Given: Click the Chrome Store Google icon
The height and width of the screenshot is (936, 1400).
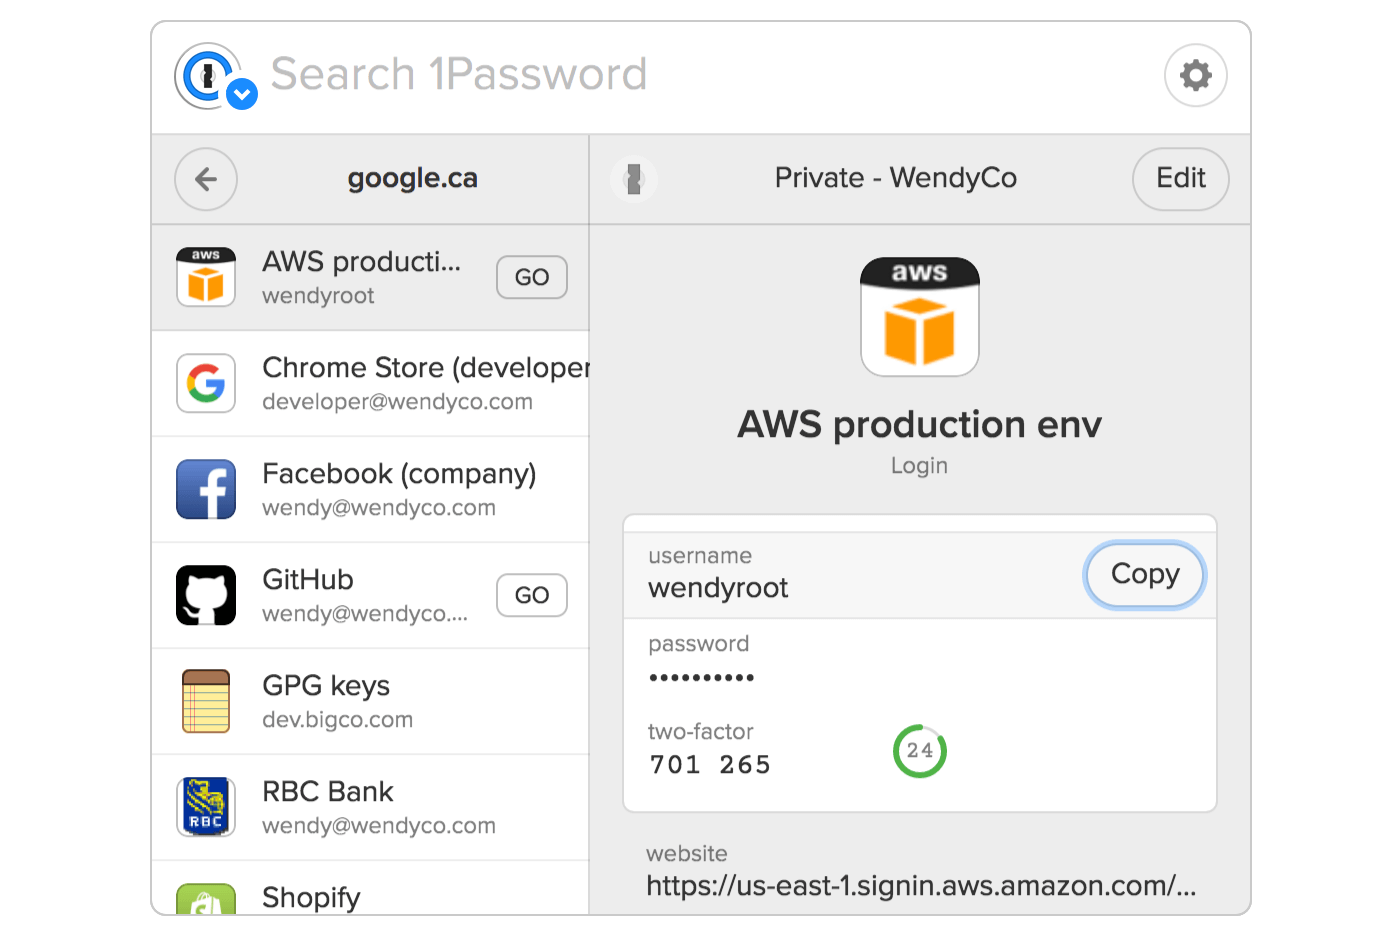Looking at the screenshot, I should (206, 383).
